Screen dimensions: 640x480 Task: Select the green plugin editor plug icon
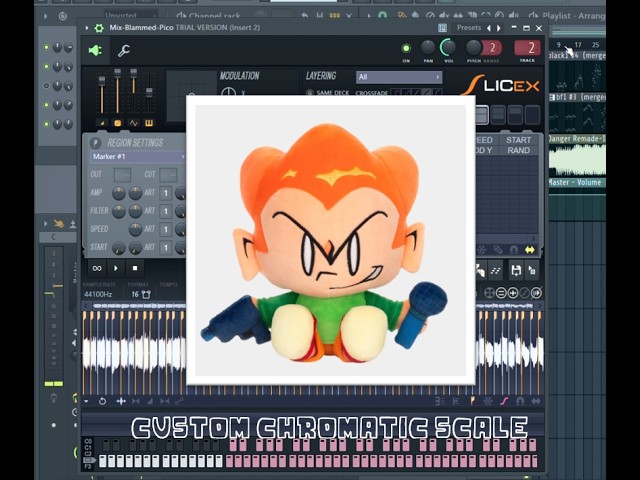point(96,51)
